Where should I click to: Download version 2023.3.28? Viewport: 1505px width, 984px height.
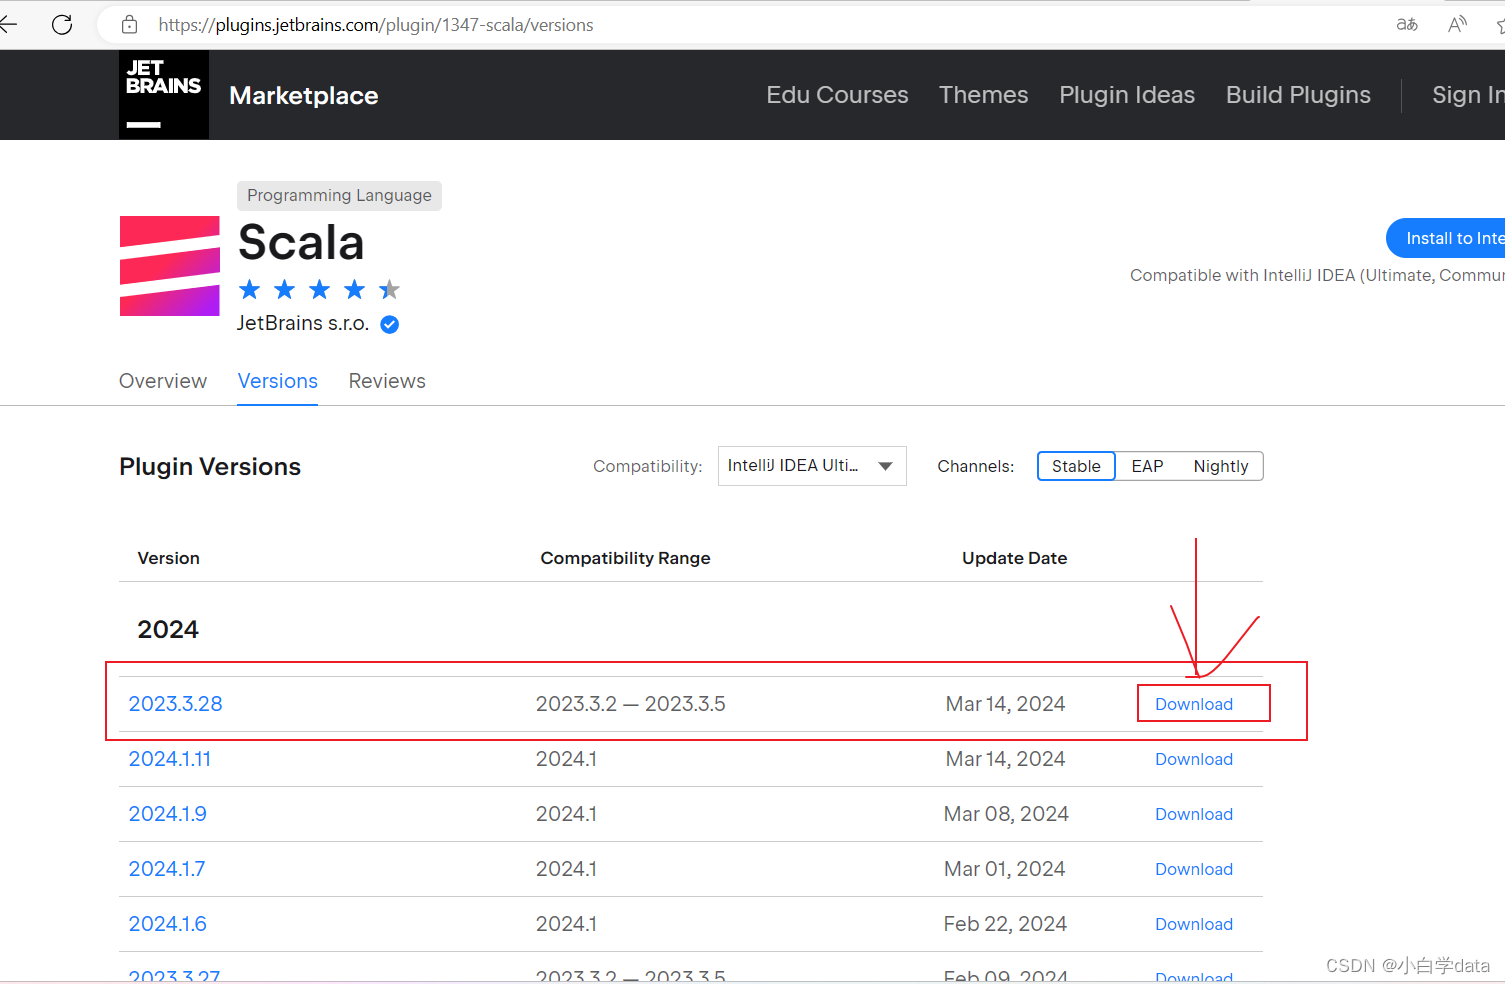click(x=1193, y=703)
